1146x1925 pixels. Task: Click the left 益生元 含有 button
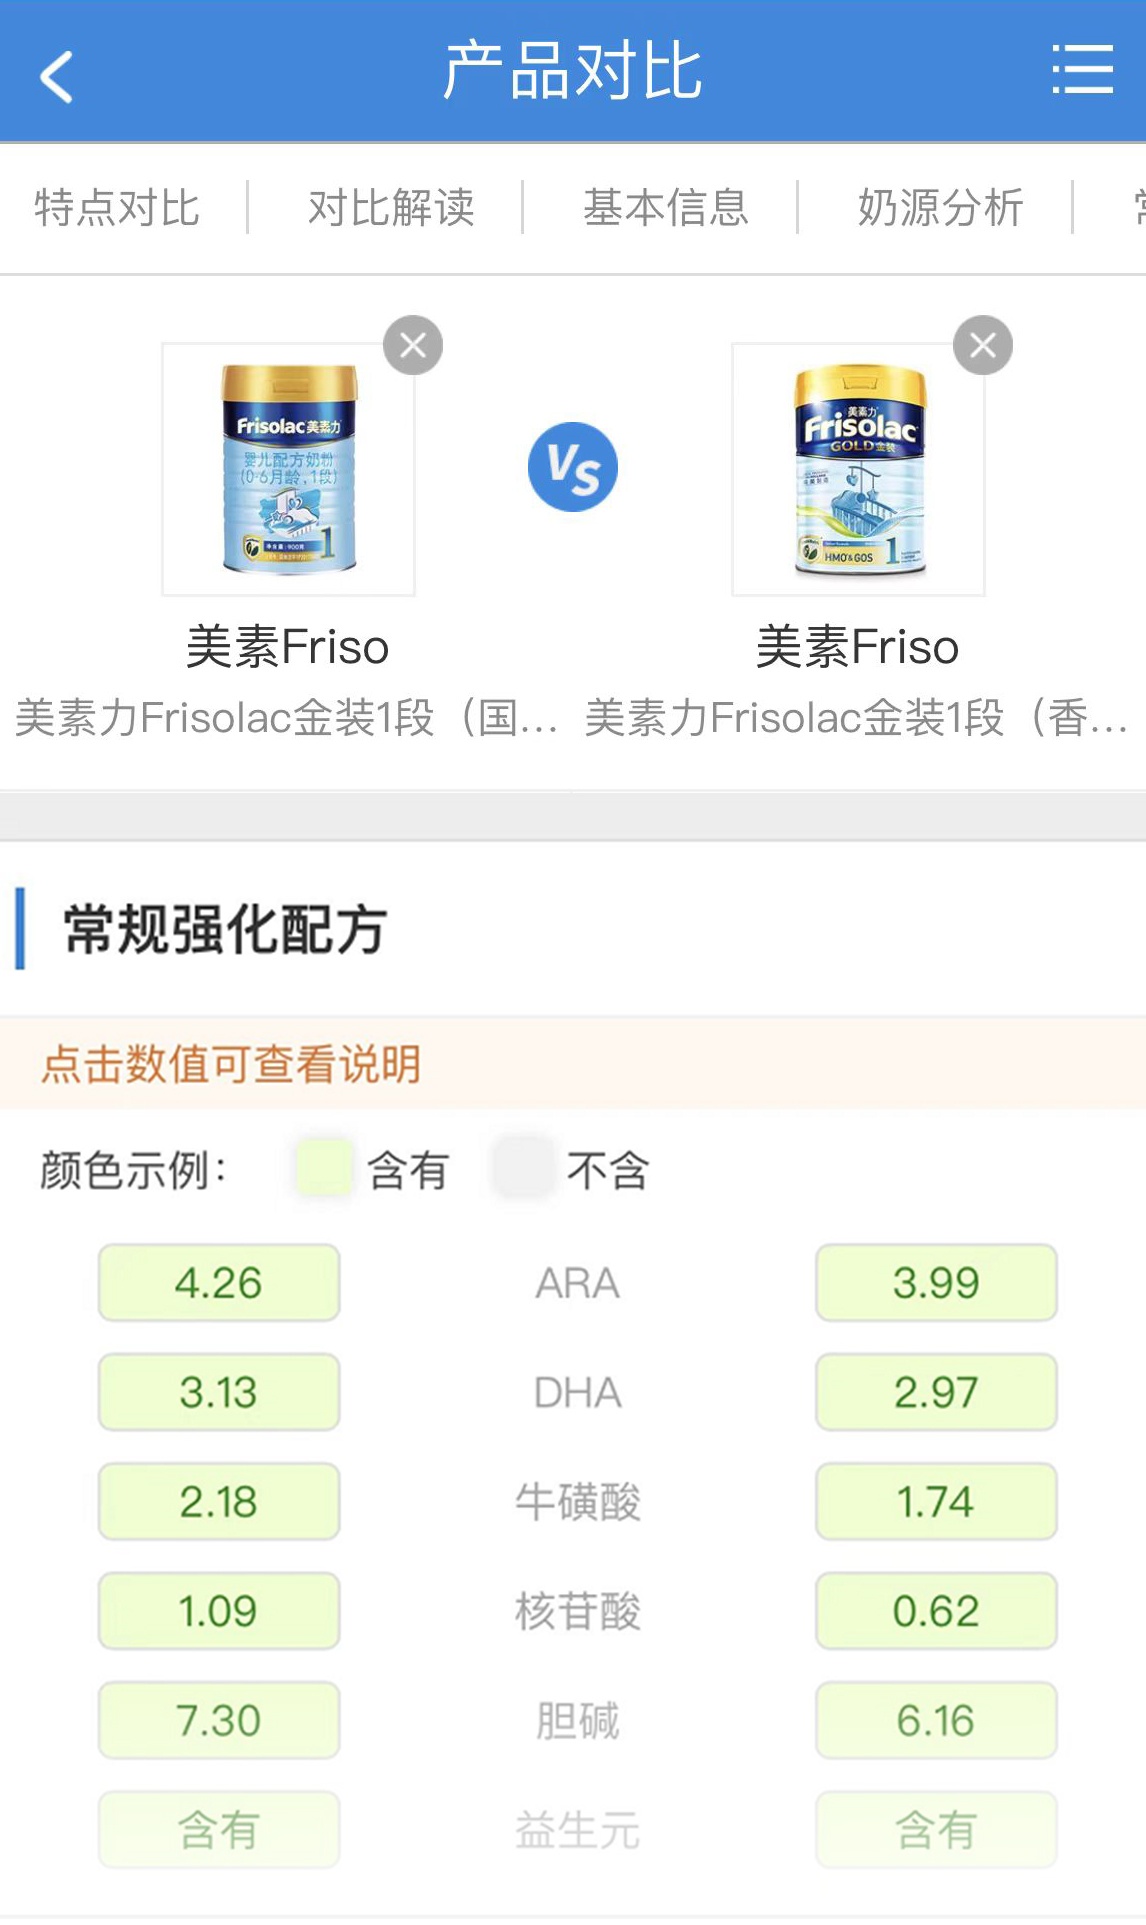pyautogui.click(x=219, y=1830)
